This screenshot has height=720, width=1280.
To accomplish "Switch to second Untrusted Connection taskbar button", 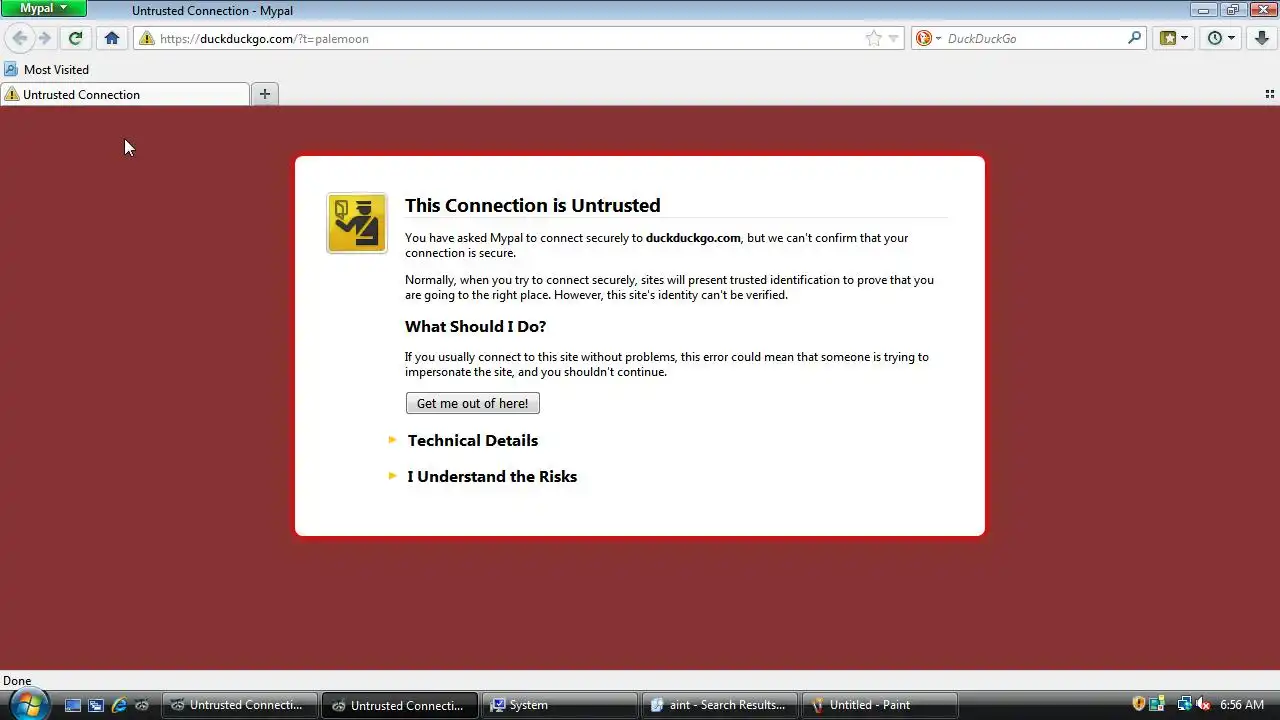I will pyautogui.click(x=399, y=705).
